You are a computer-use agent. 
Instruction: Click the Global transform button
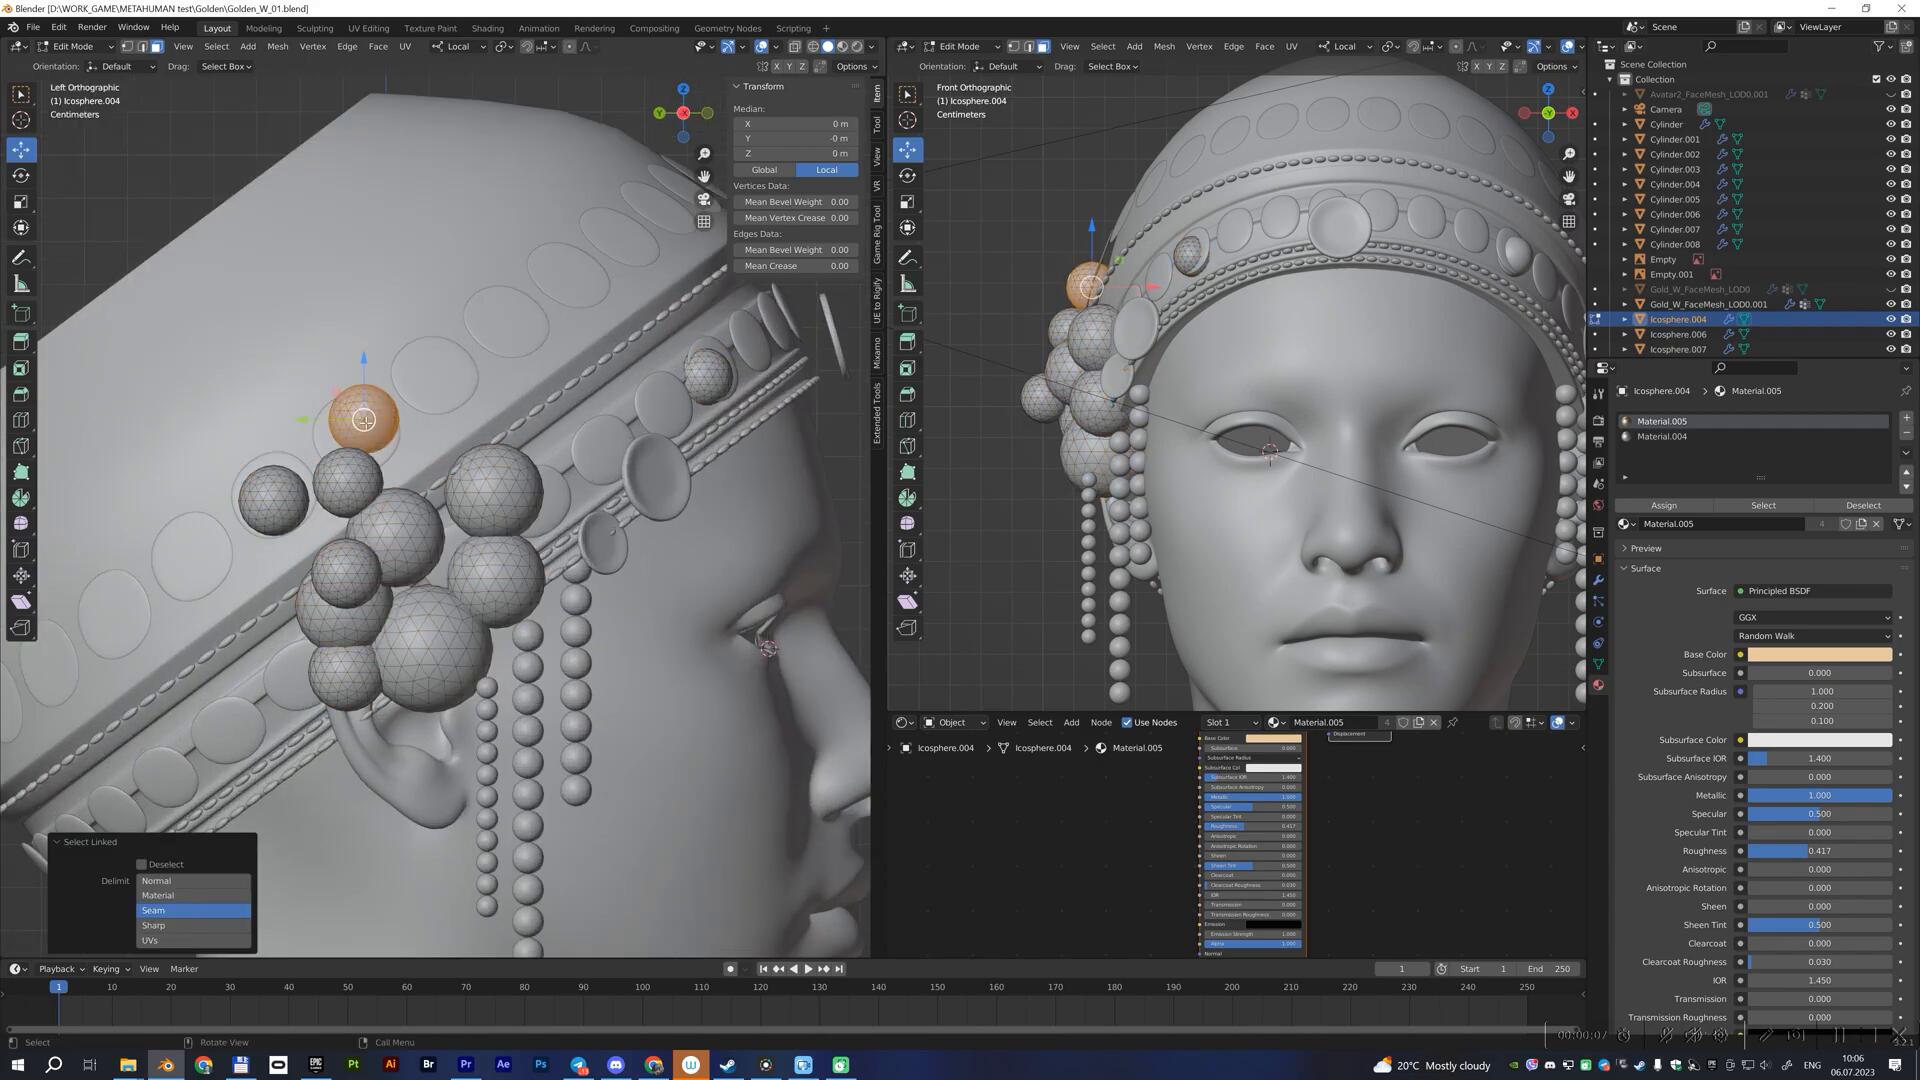click(764, 170)
